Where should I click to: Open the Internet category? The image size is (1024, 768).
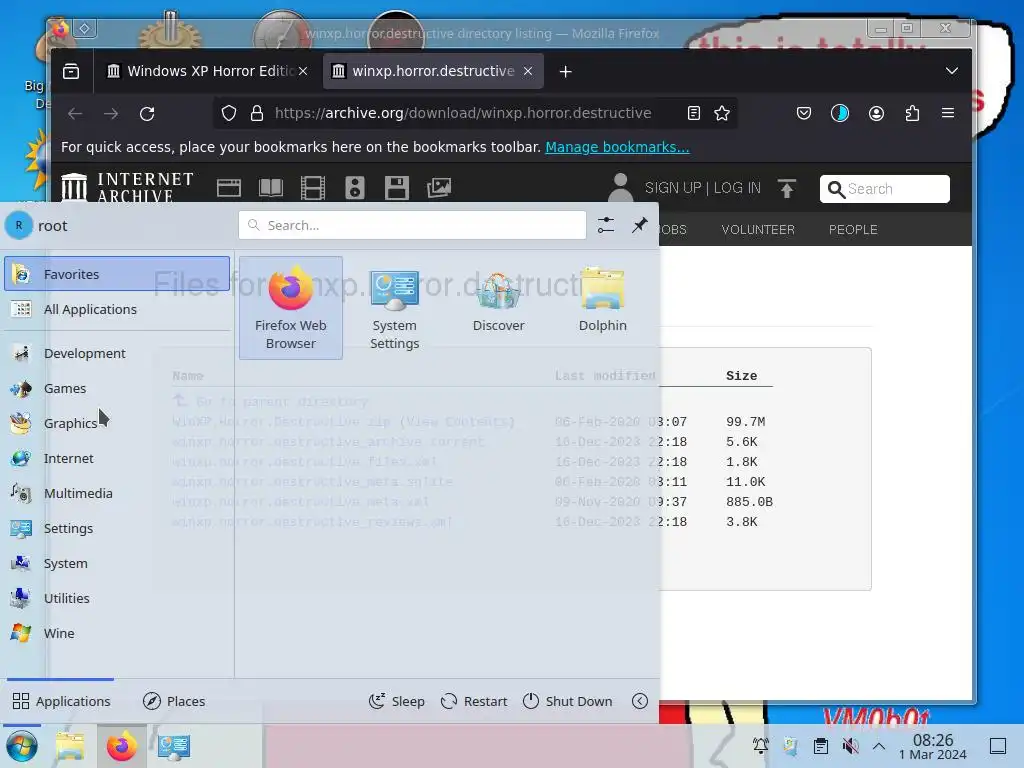tap(117, 458)
